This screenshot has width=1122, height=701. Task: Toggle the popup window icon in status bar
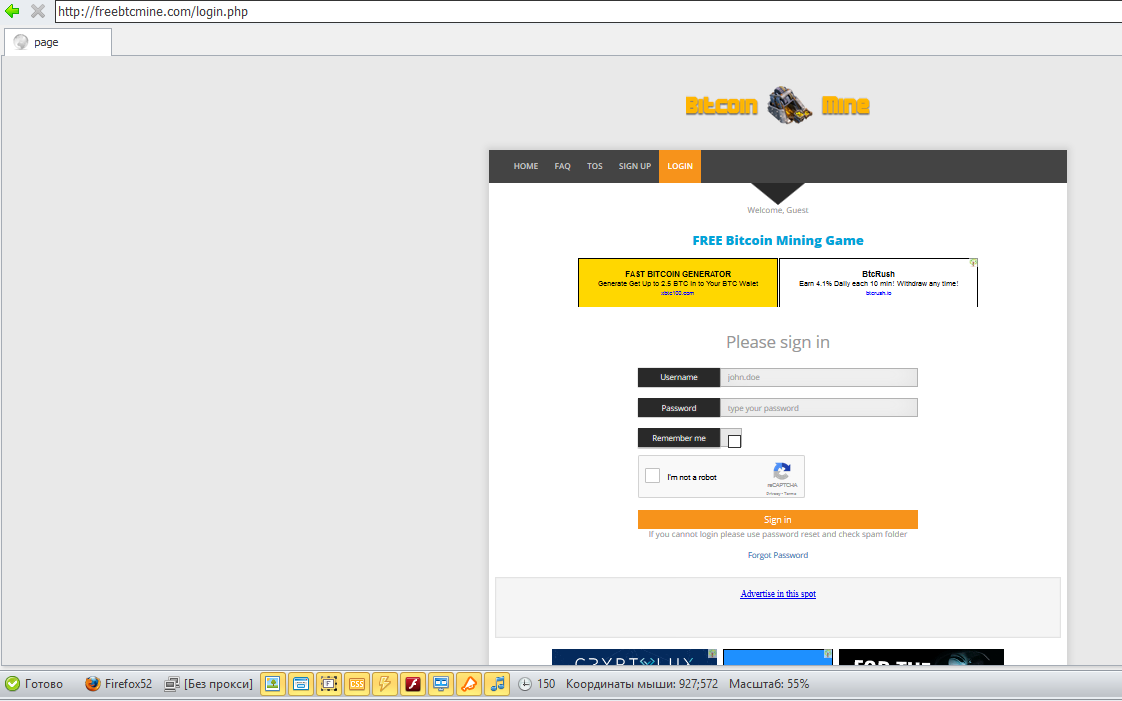pyautogui.click(x=301, y=684)
